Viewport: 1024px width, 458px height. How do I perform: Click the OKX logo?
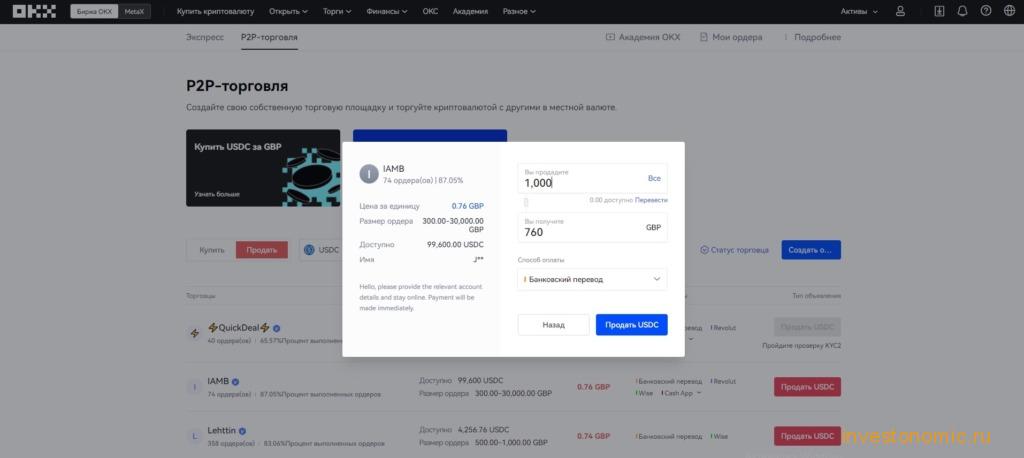(x=34, y=11)
